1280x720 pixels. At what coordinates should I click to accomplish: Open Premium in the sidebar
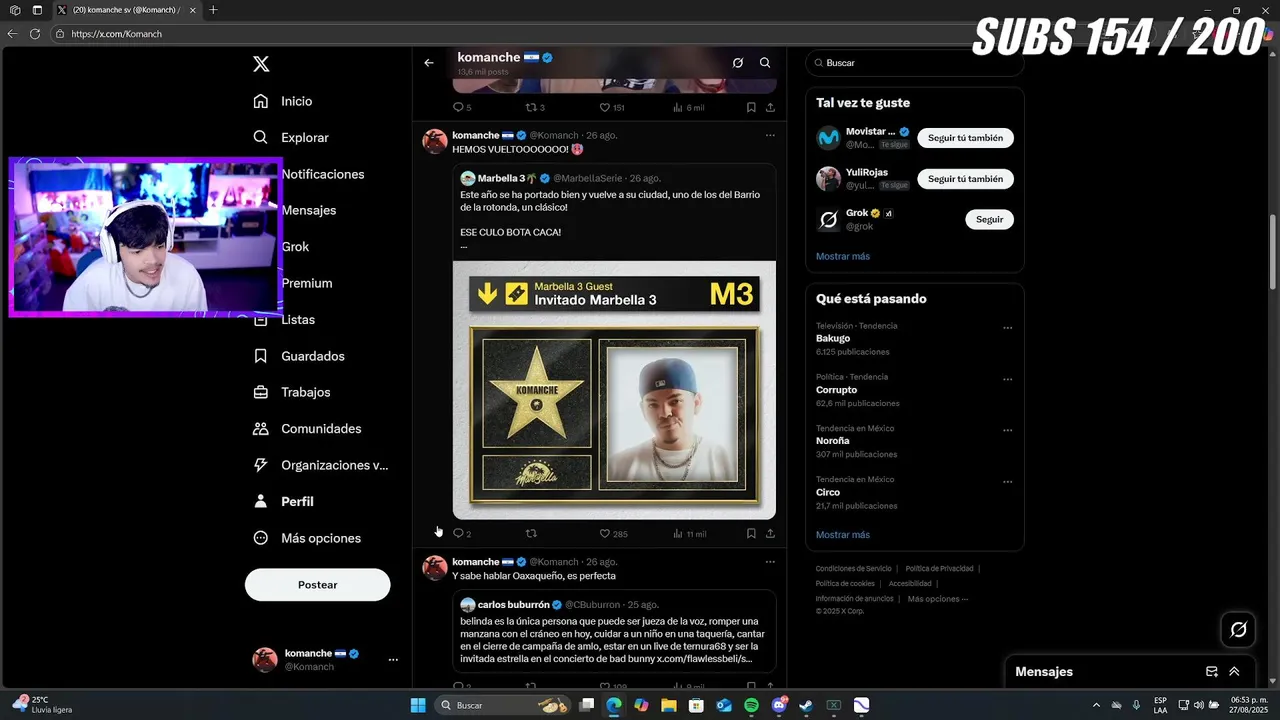click(x=306, y=283)
